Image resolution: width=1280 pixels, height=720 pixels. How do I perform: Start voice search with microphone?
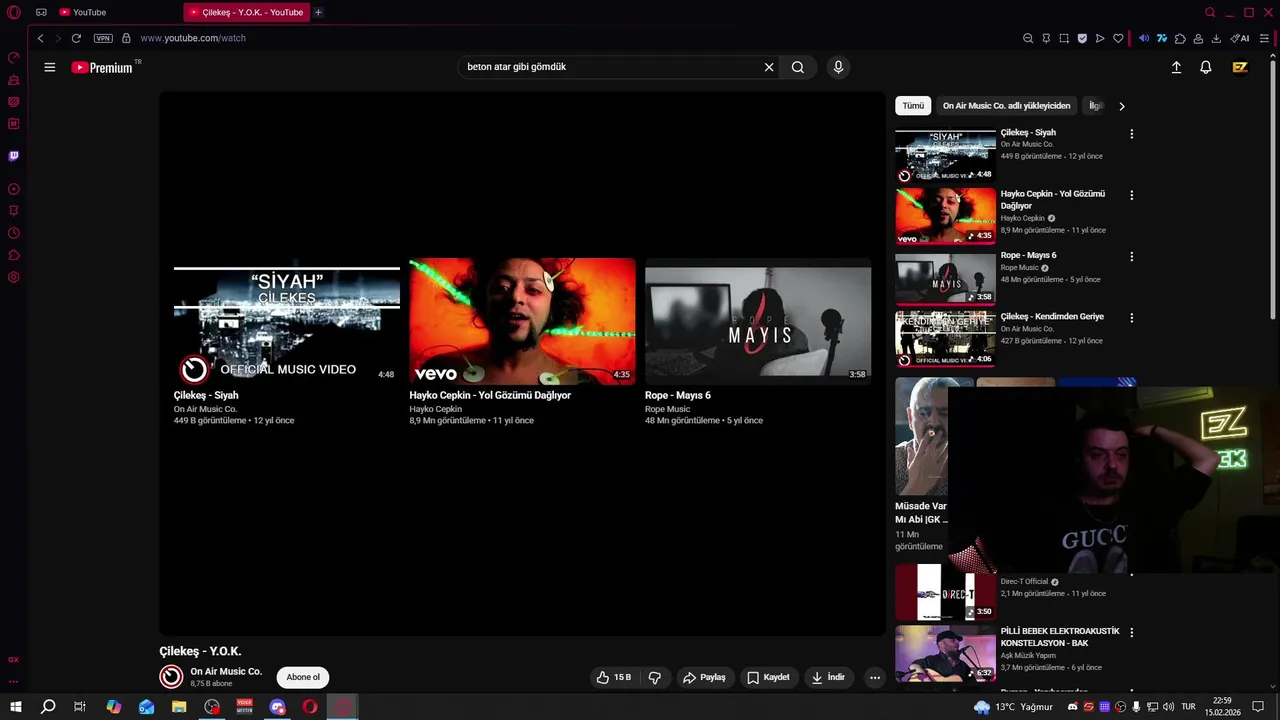point(838,67)
